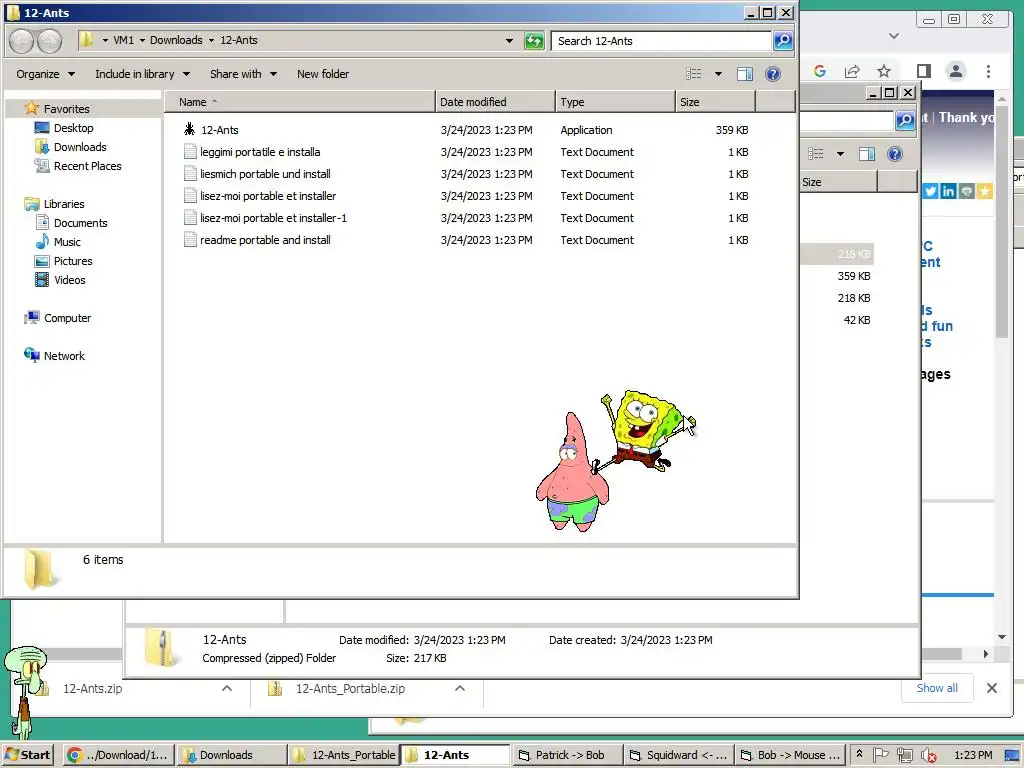Click the green Refresh button beside address bar
Image resolution: width=1024 pixels, height=768 pixels.
coord(534,41)
